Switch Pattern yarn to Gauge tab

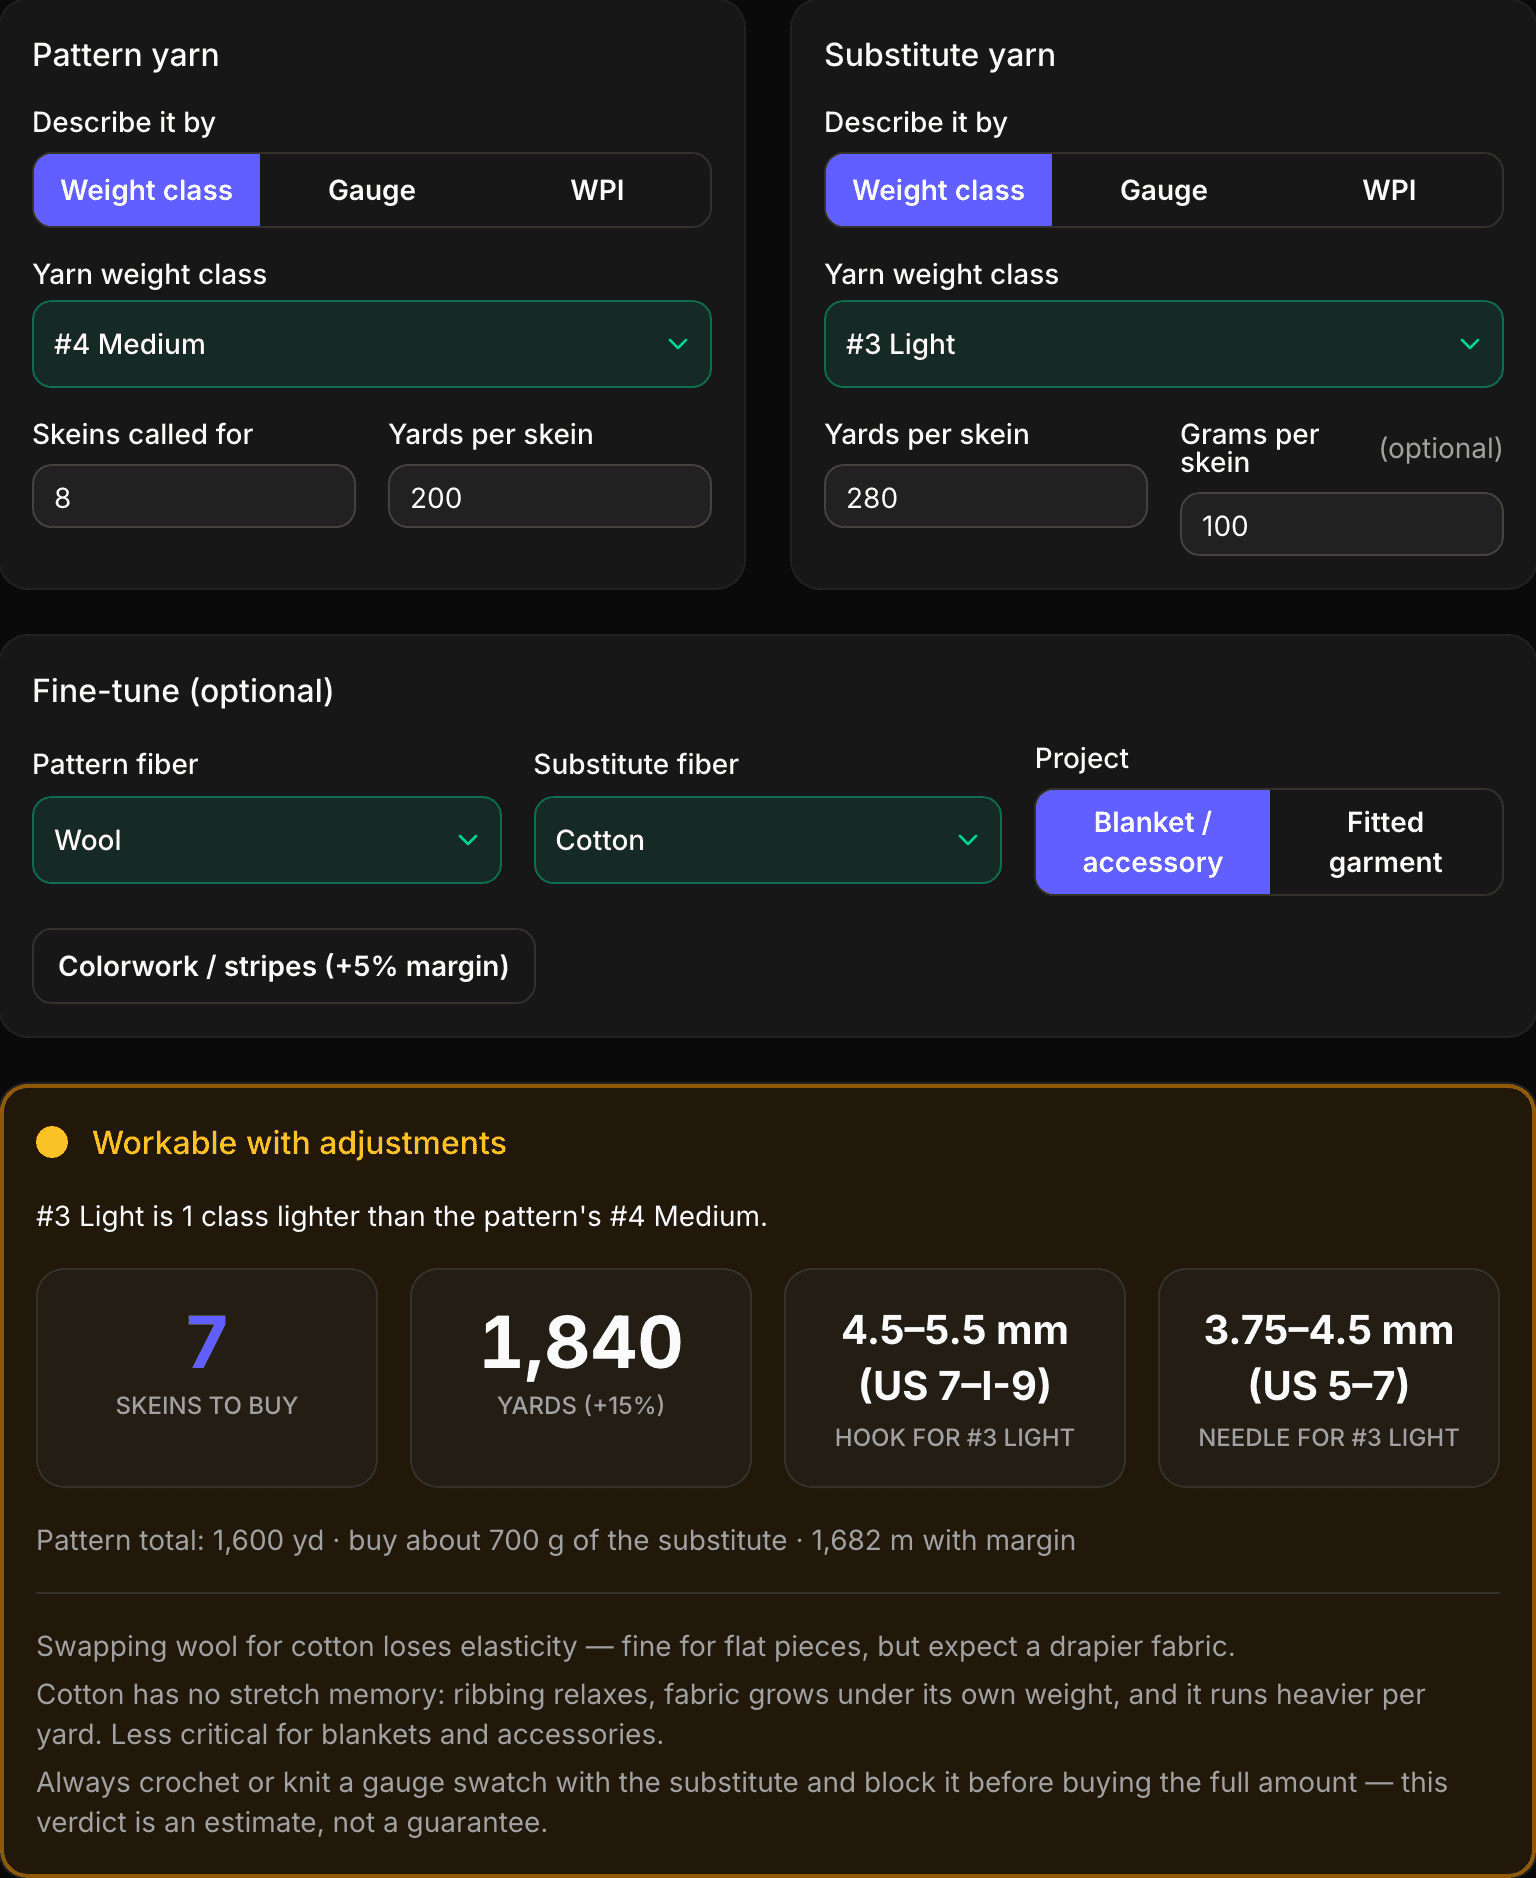372,190
